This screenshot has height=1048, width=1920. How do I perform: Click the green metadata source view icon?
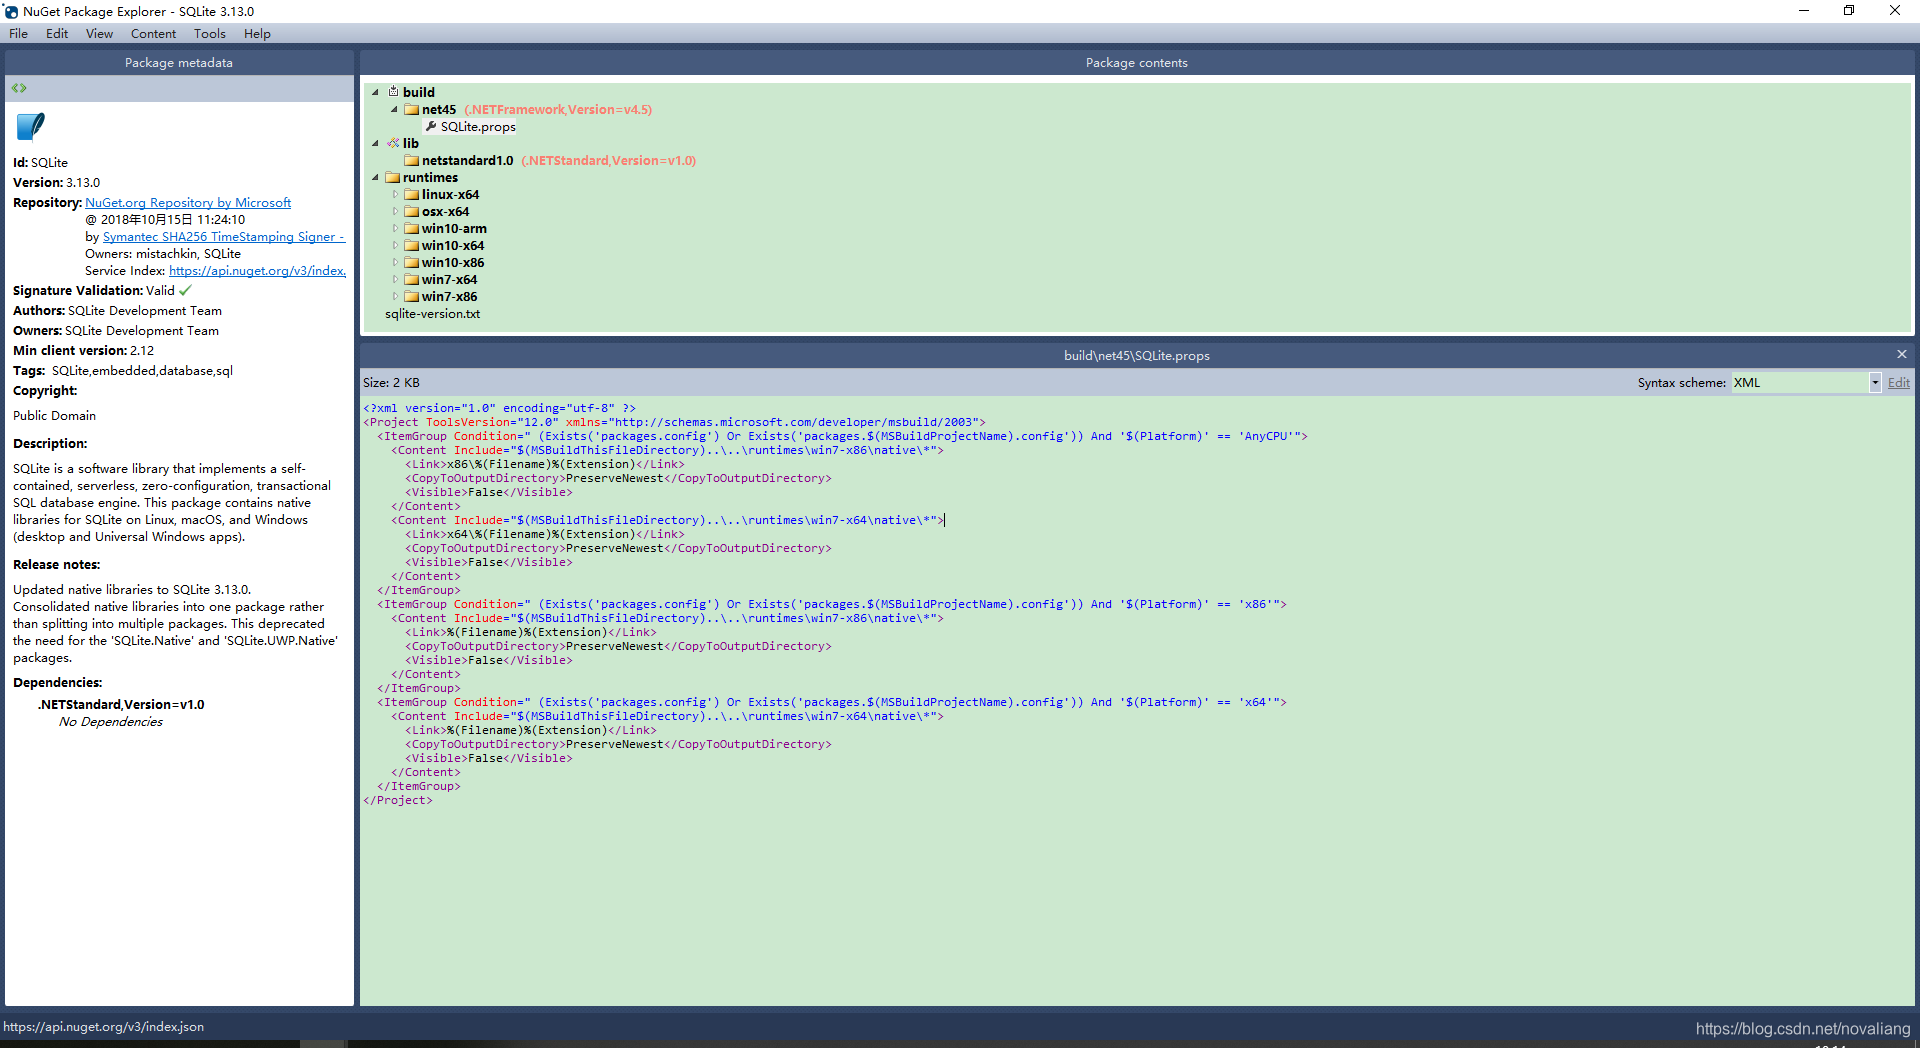(19, 88)
